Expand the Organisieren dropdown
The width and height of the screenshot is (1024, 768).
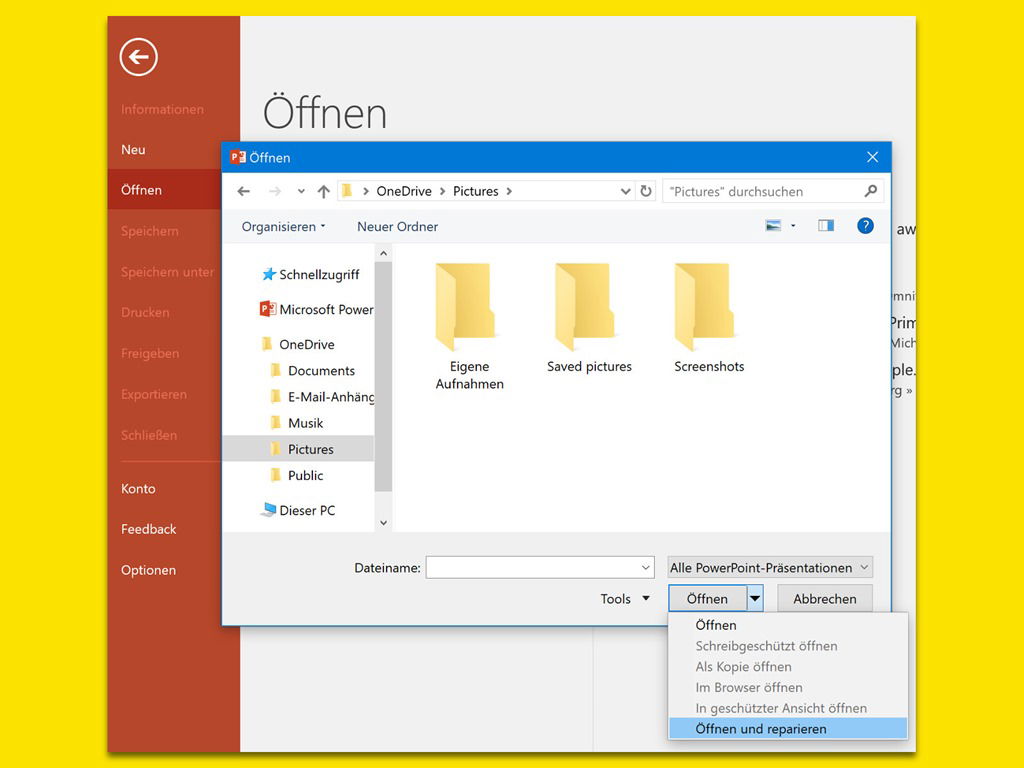(283, 227)
